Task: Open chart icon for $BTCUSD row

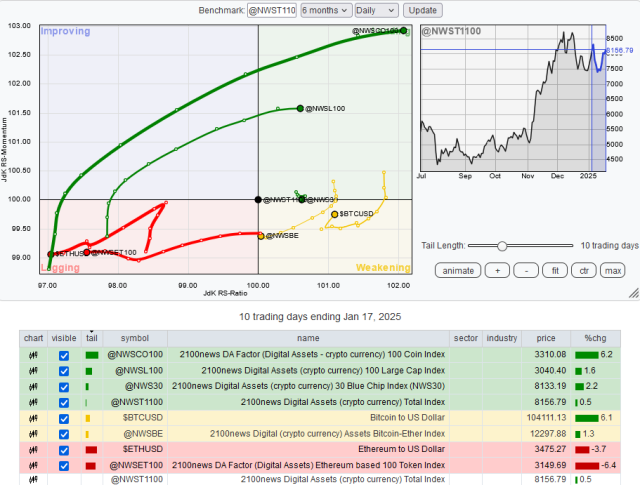Action: coord(31,418)
